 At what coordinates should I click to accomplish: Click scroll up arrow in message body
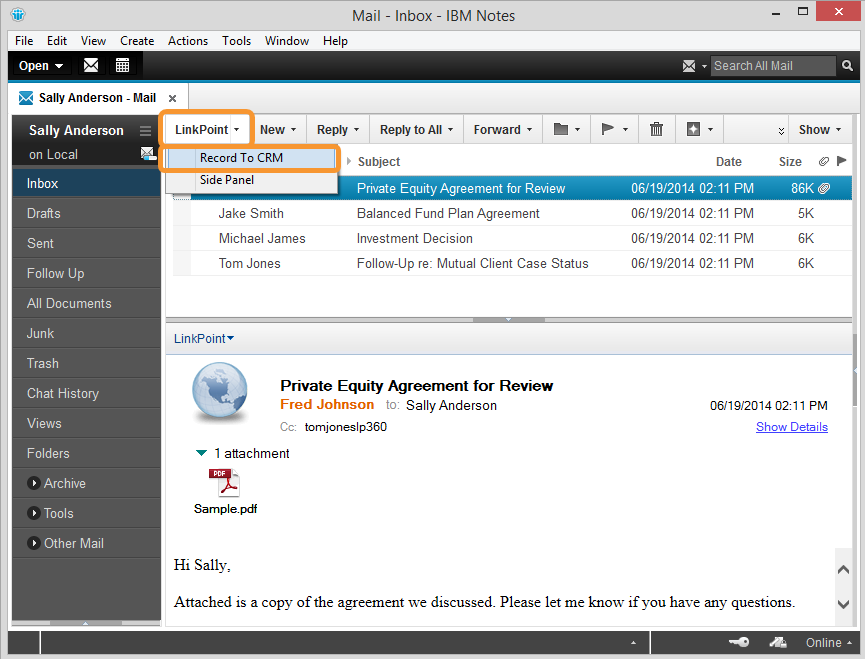coord(843,569)
